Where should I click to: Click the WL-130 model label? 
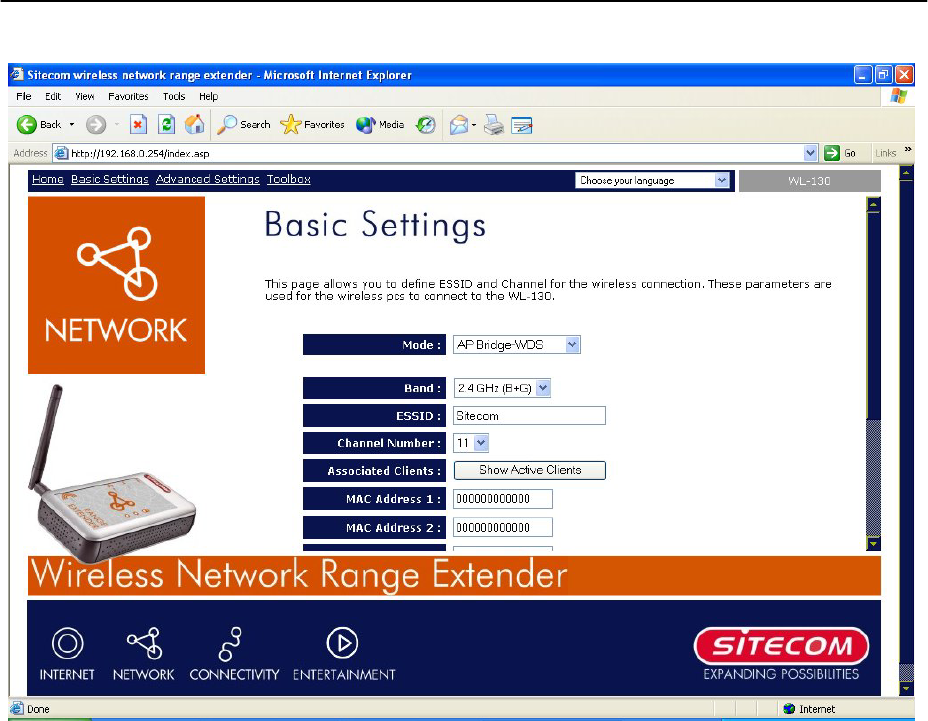(x=810, y=181)
